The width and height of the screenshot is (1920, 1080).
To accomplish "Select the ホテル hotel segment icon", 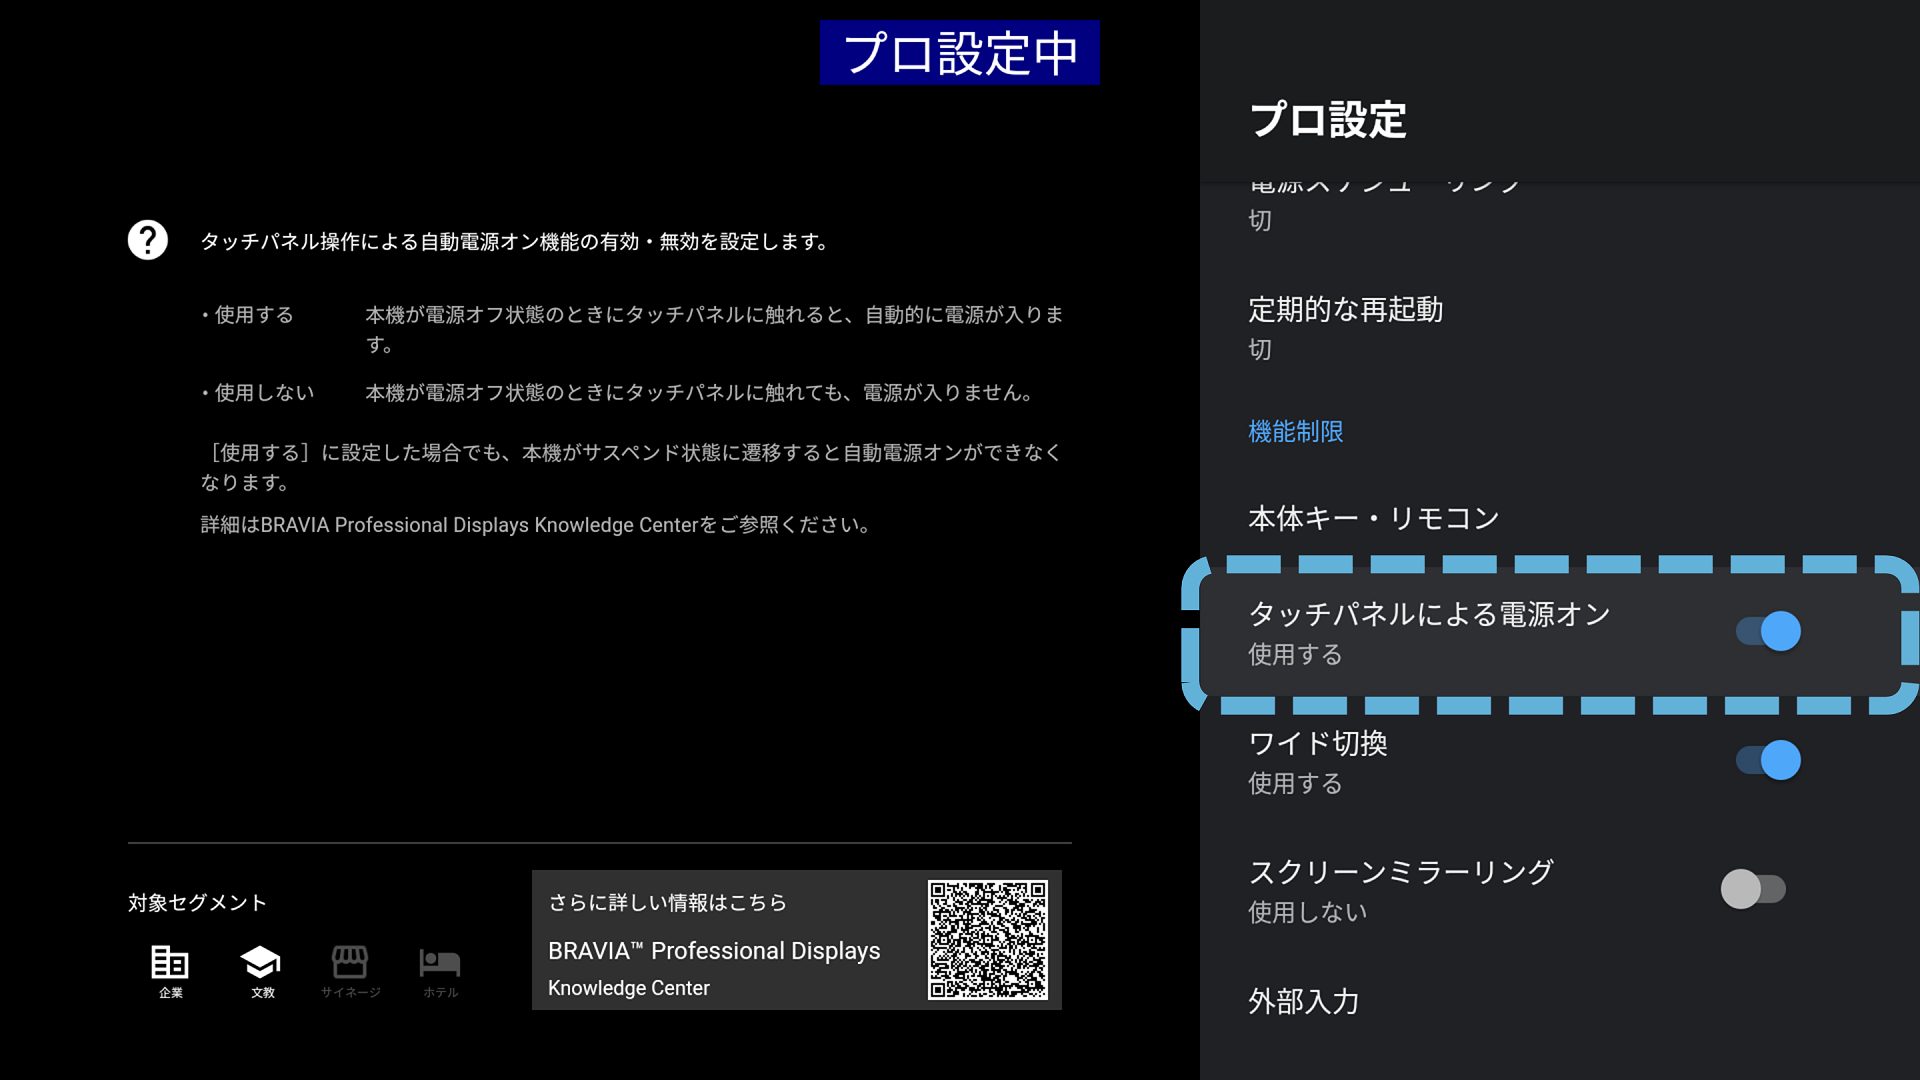I will pos(440,963).
